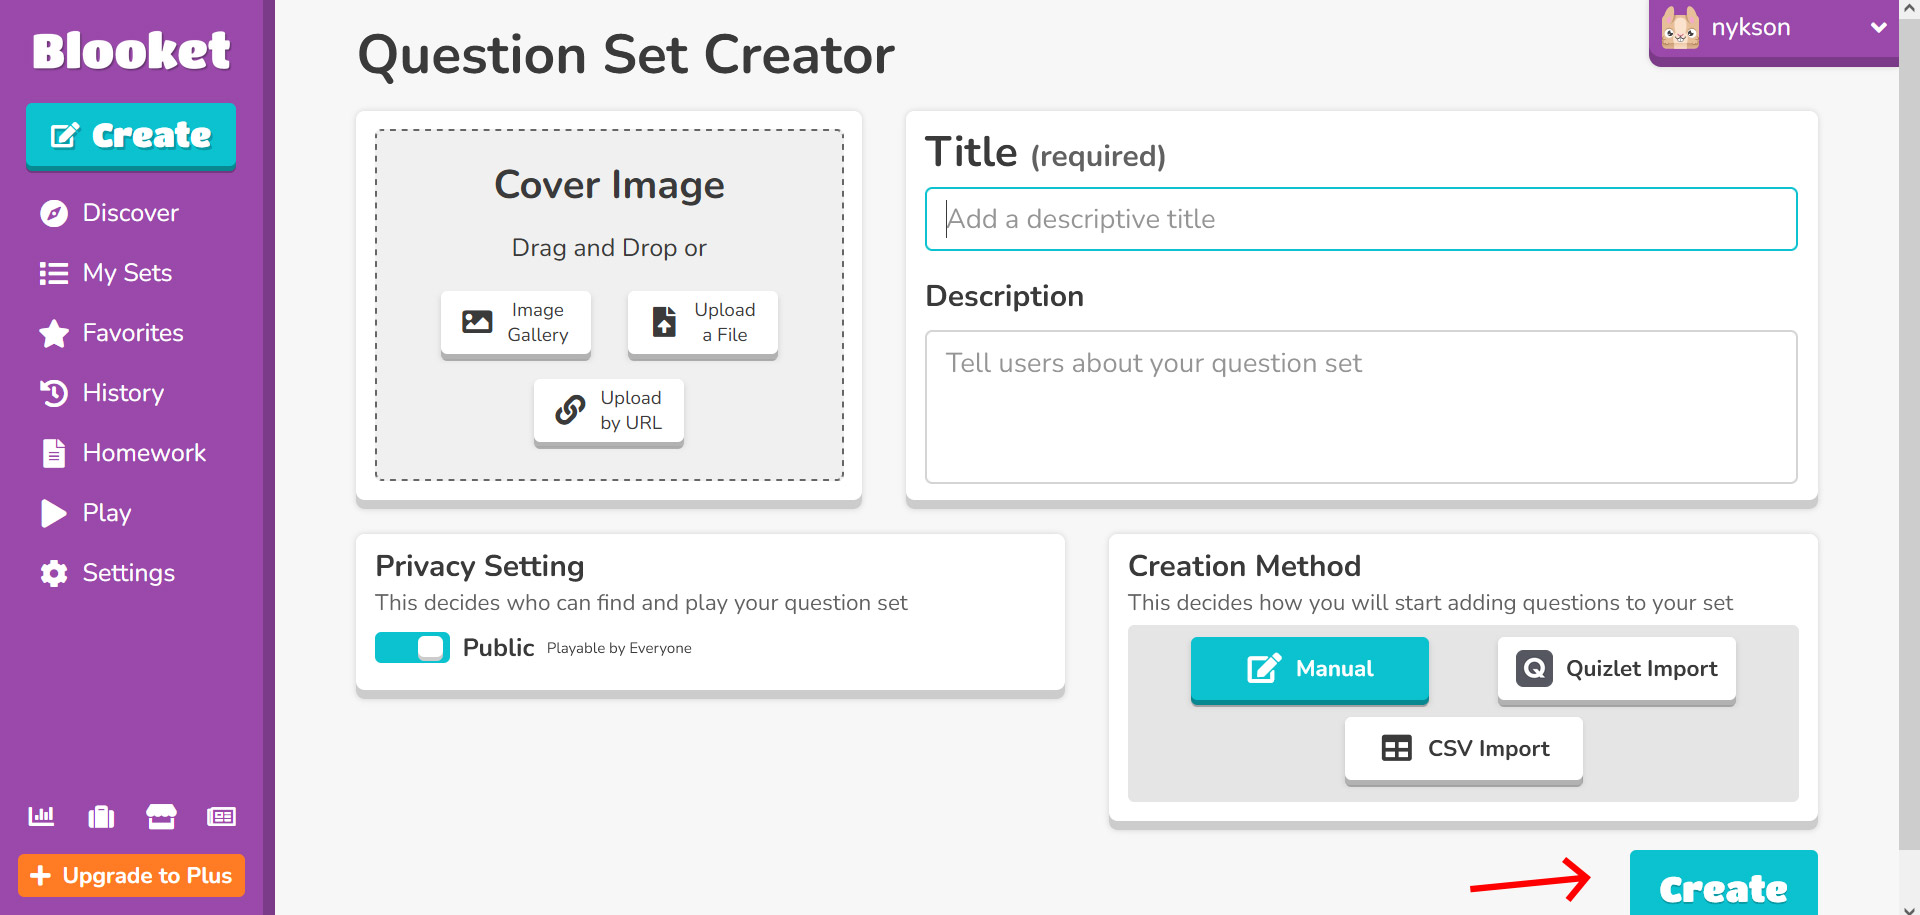Choose Quizlet Import method

click(x=1617, y=669)
